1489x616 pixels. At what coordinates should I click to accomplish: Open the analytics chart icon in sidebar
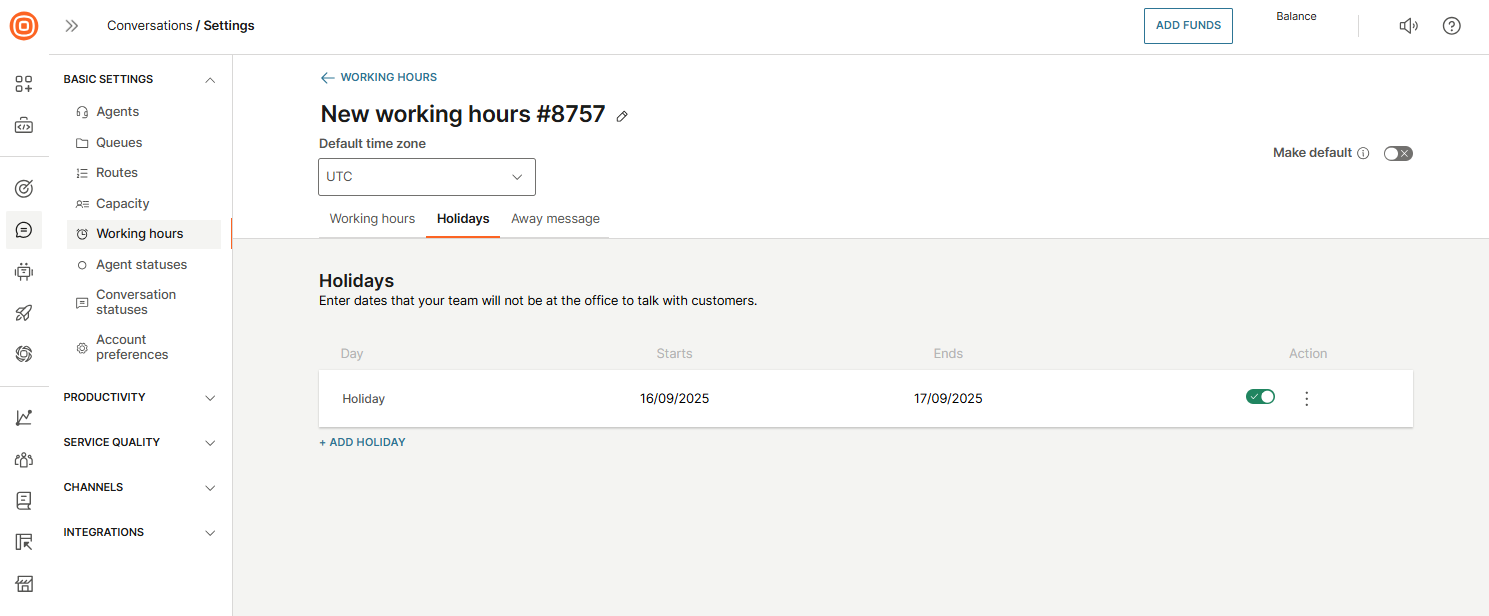(x=24, y=418)
